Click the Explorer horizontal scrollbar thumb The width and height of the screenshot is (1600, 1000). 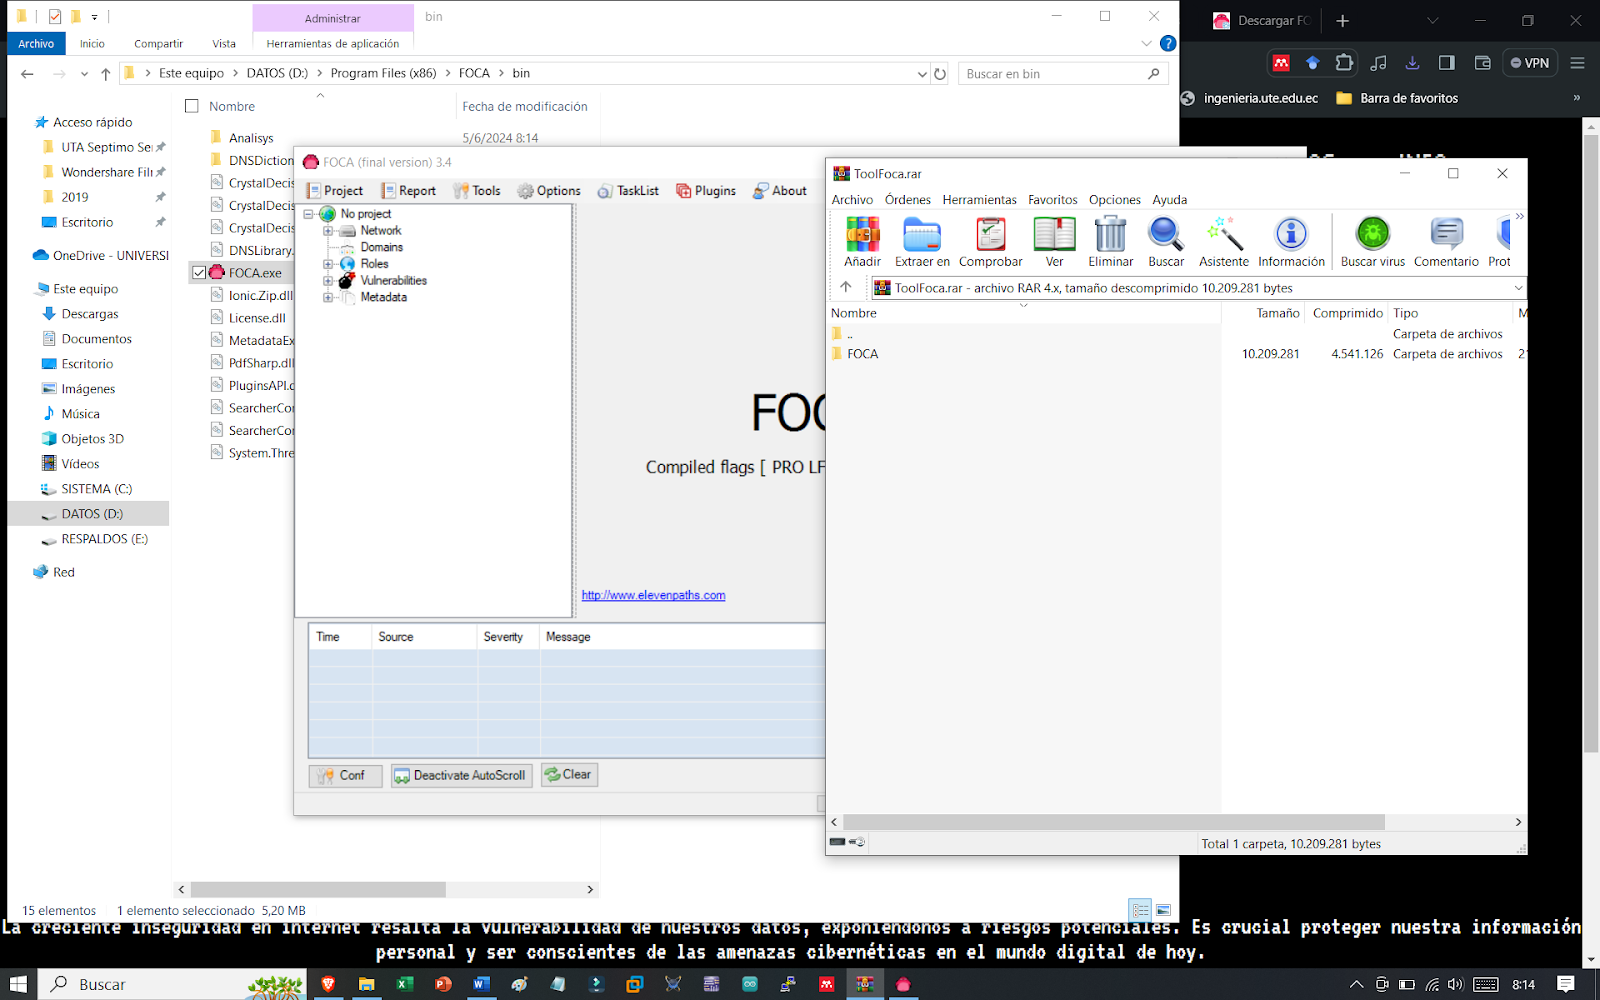pos(318,889)
